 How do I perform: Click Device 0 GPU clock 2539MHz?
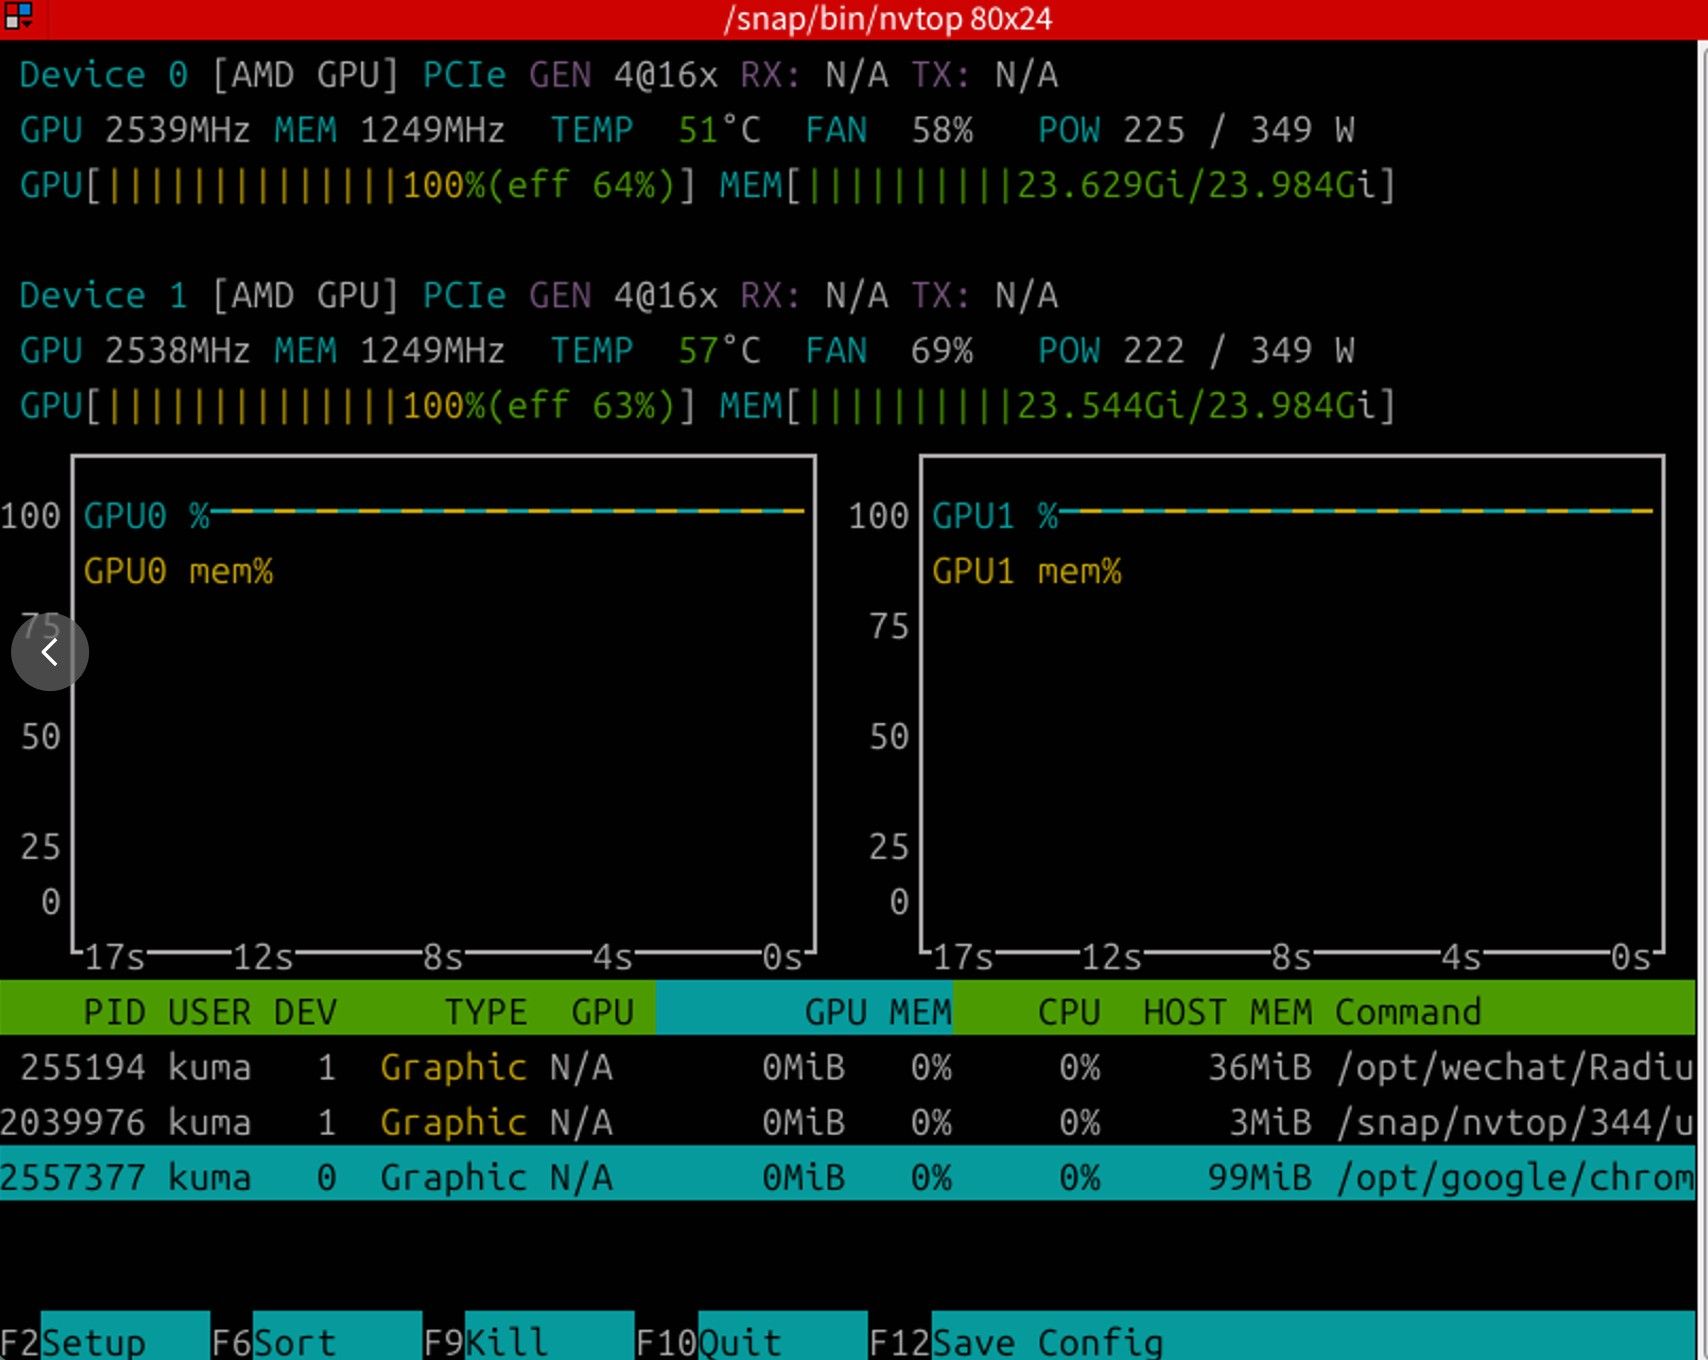pyautogui.click(x=177, y=130)
